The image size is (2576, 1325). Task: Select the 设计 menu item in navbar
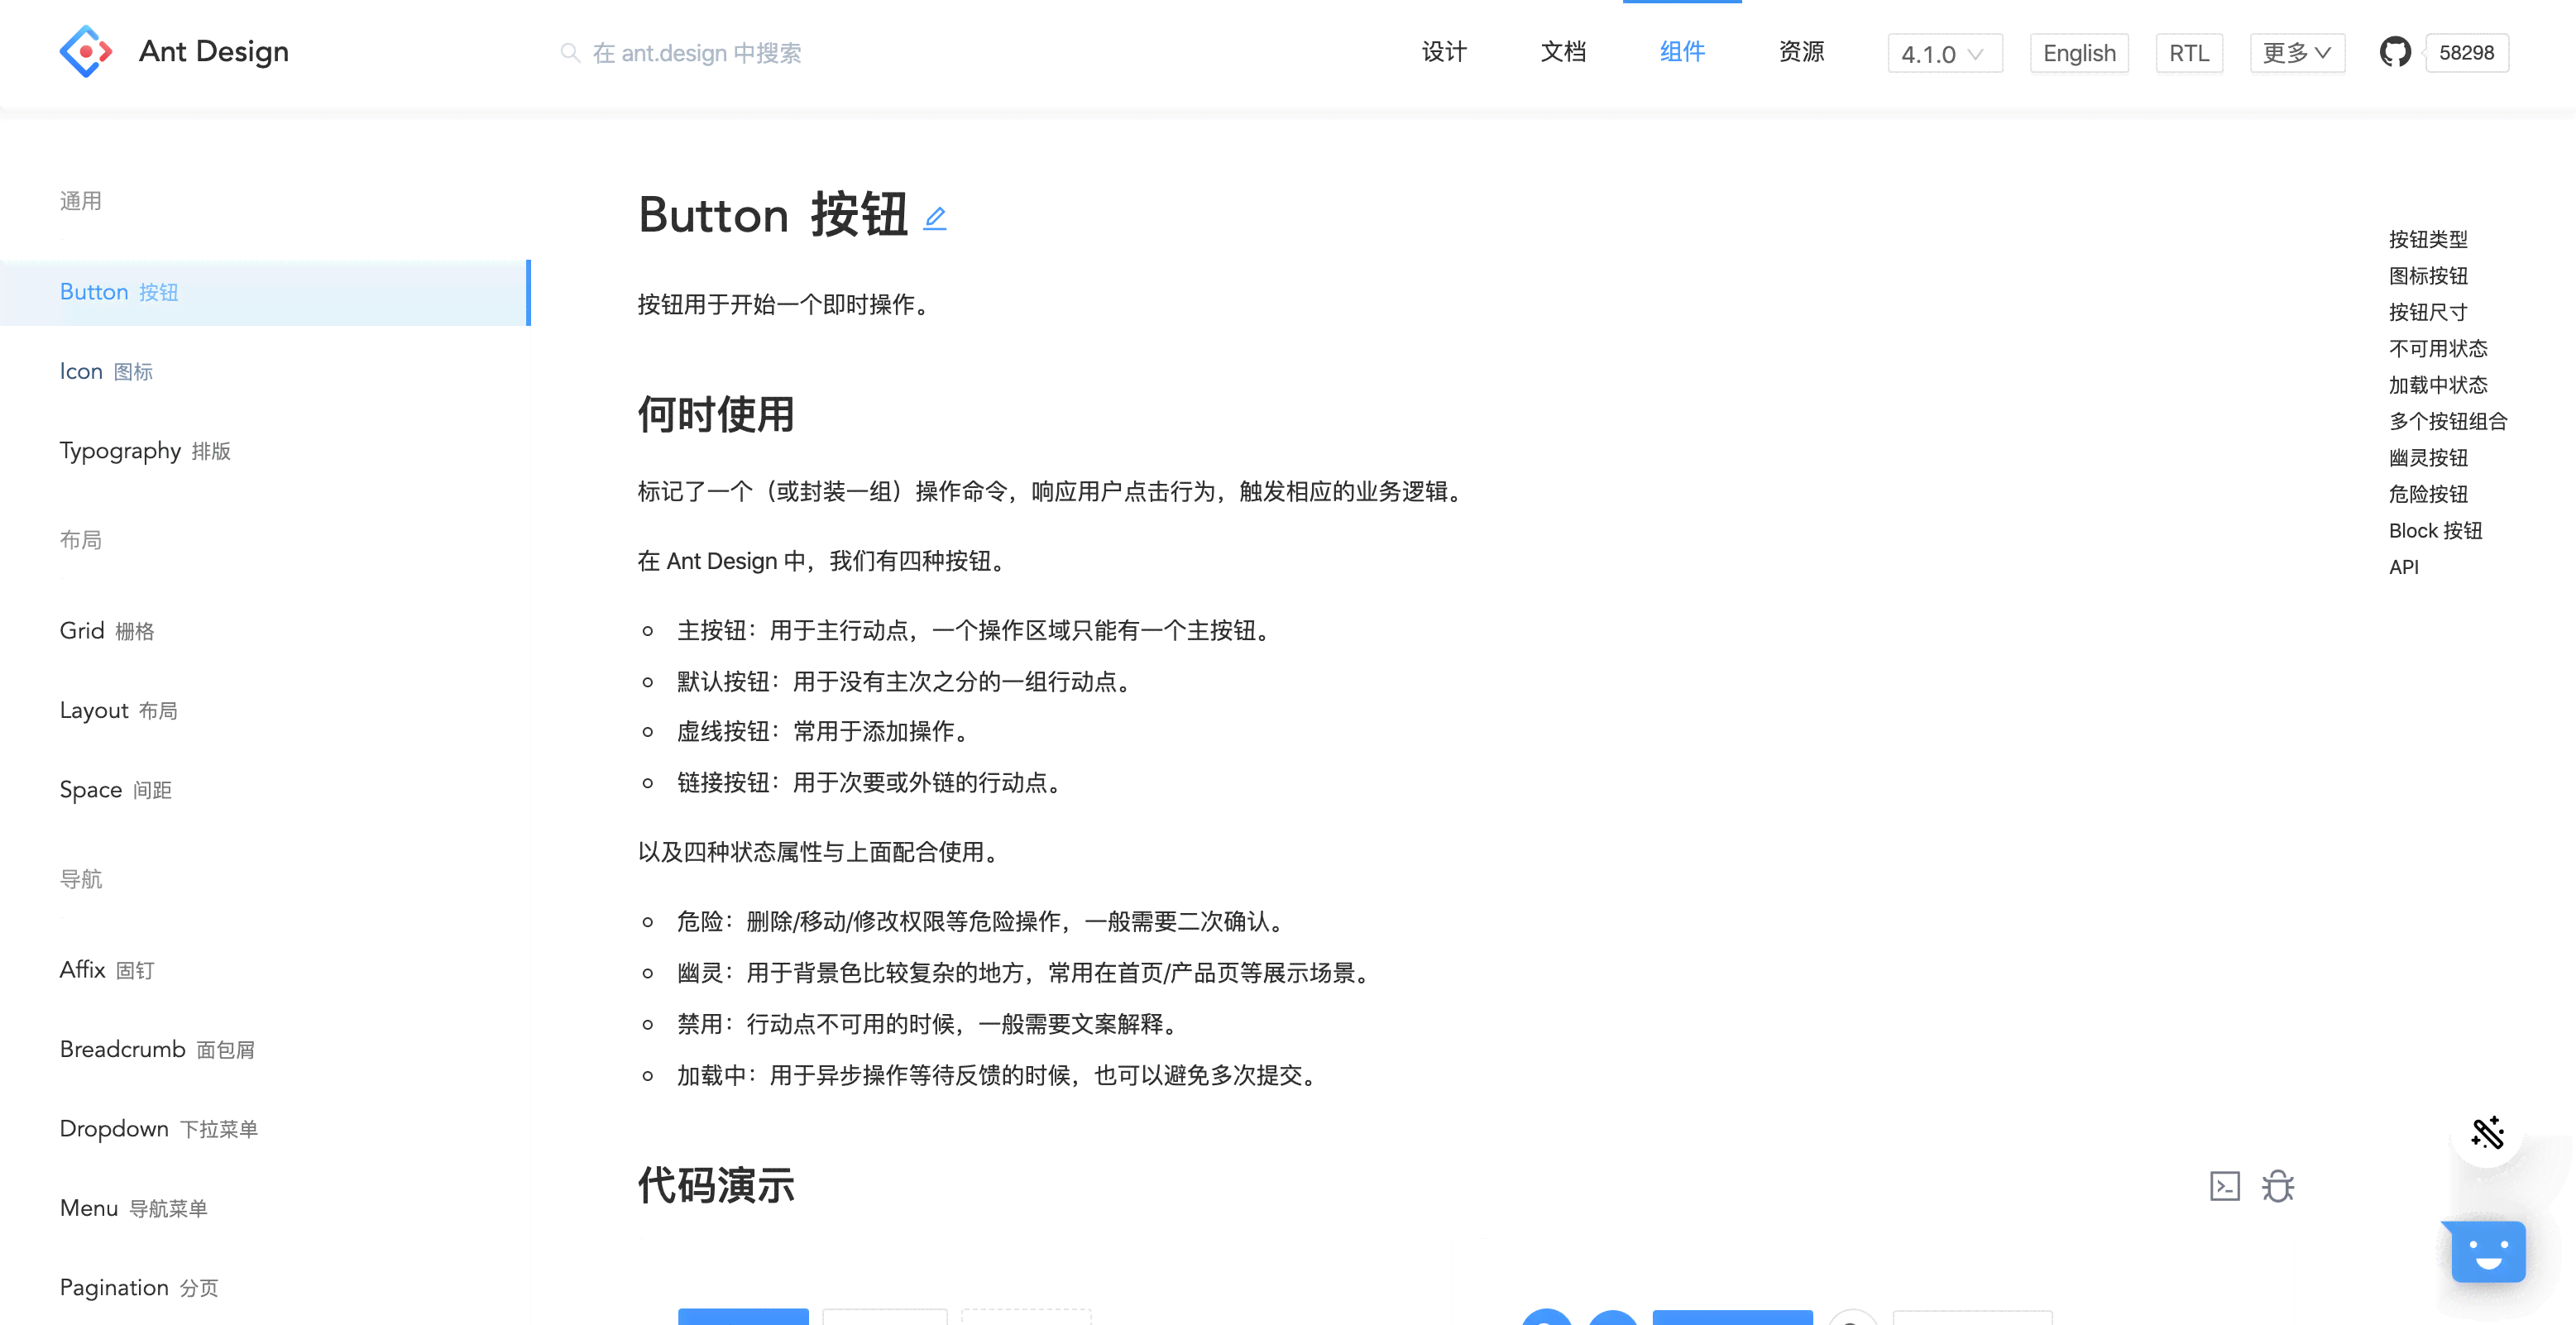point(1444,50)
